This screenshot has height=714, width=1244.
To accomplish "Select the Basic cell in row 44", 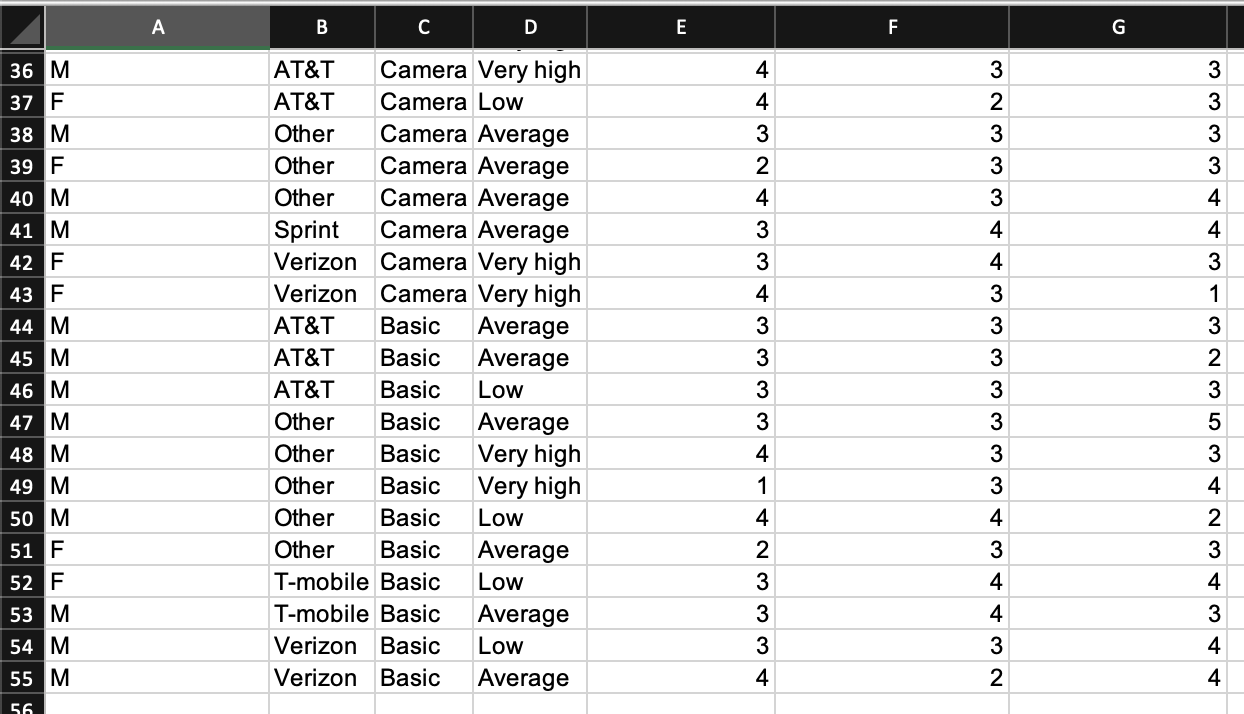I will point(423,325).
